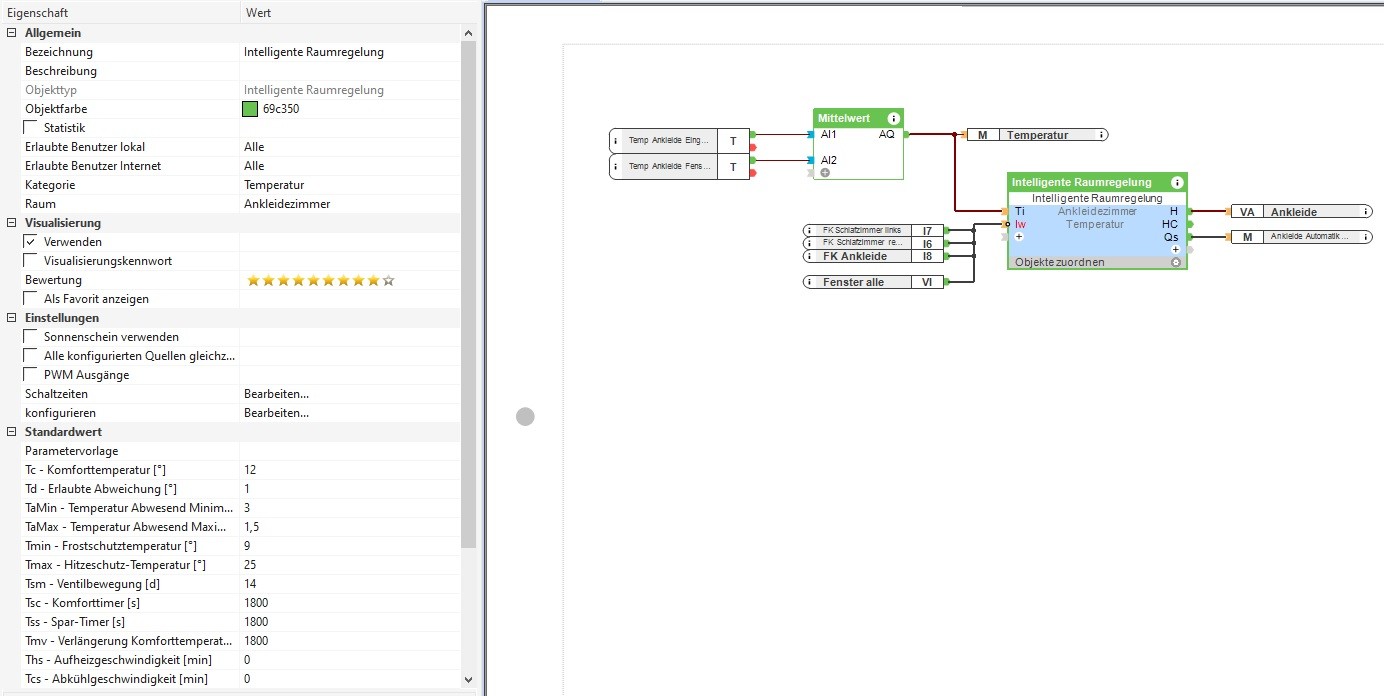Click the green Objektfarbe color swatch
The height and width of the screenshot is (696, 1384).
tap(250, 109)
